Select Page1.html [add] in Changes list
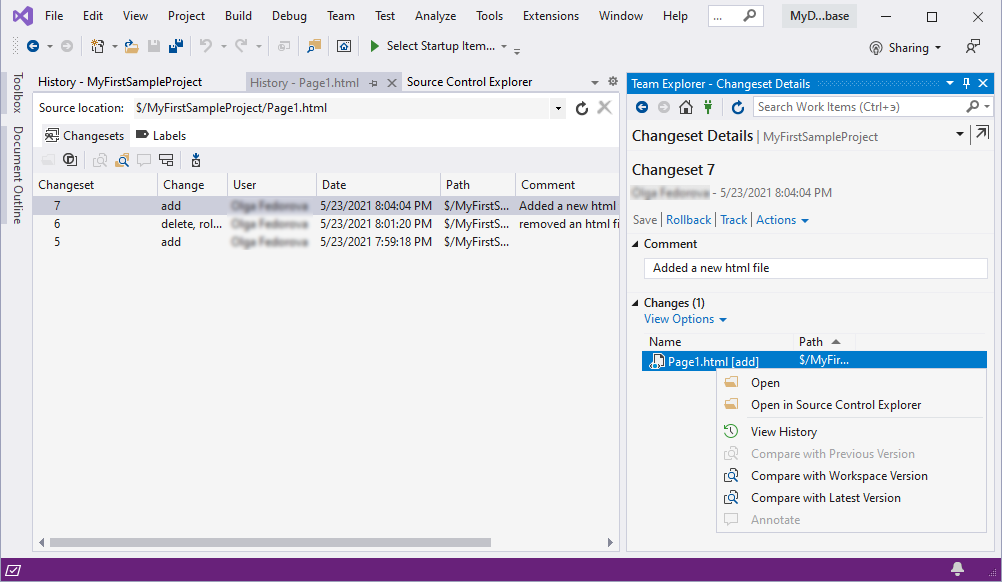1002x582 pixels. 814,361
